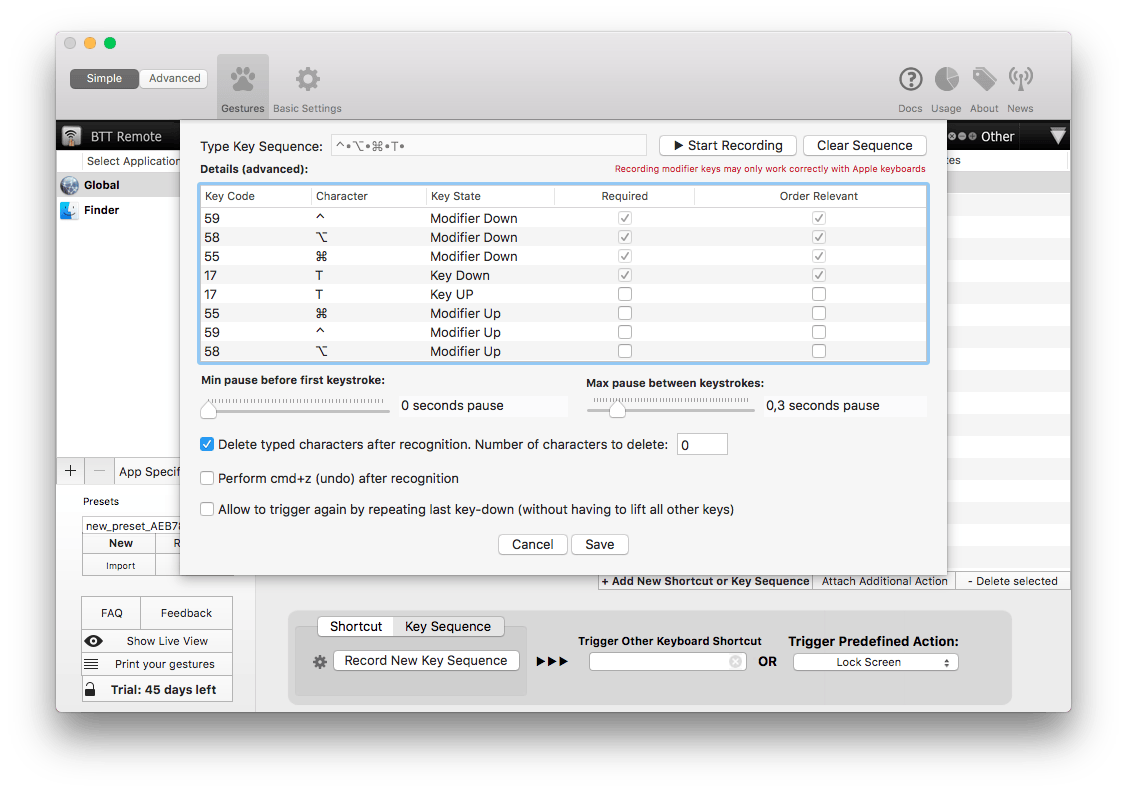The height and width of the screenshot is (792, 1127).
Task: Click the minus remove application button
Action: [x=99, y=471]
